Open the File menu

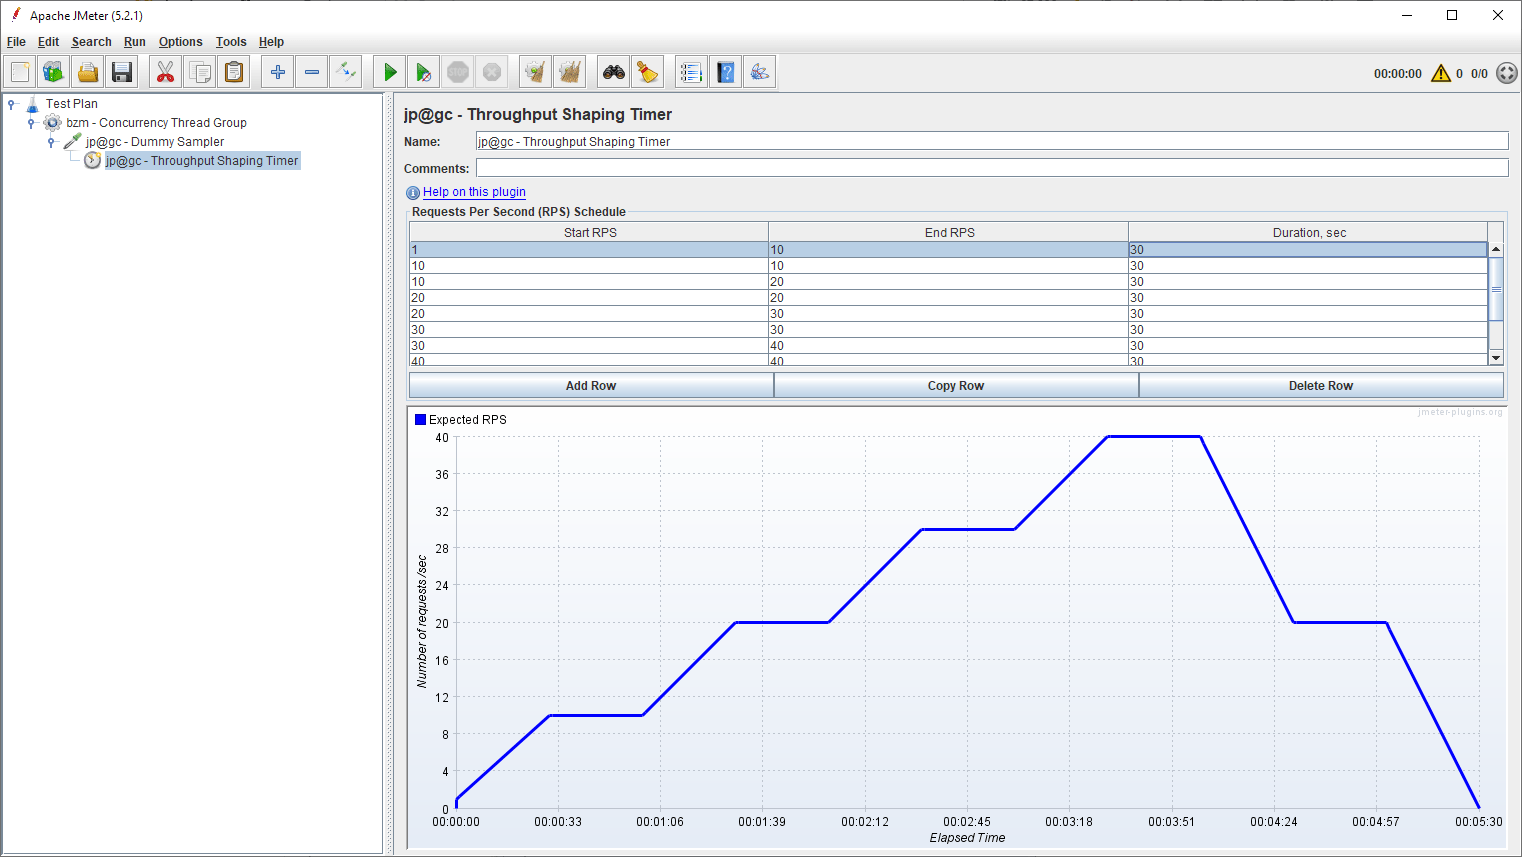coord(16,42)
